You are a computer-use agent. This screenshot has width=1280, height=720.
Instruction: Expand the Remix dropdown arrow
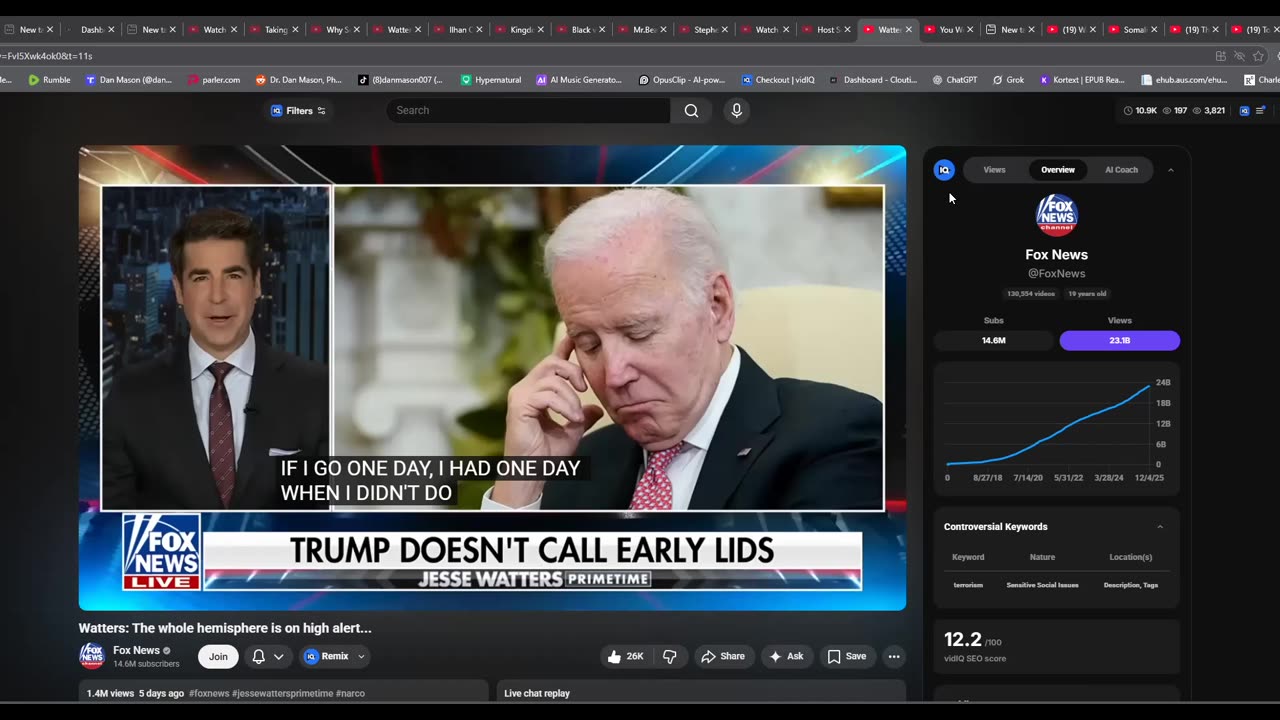361,656
